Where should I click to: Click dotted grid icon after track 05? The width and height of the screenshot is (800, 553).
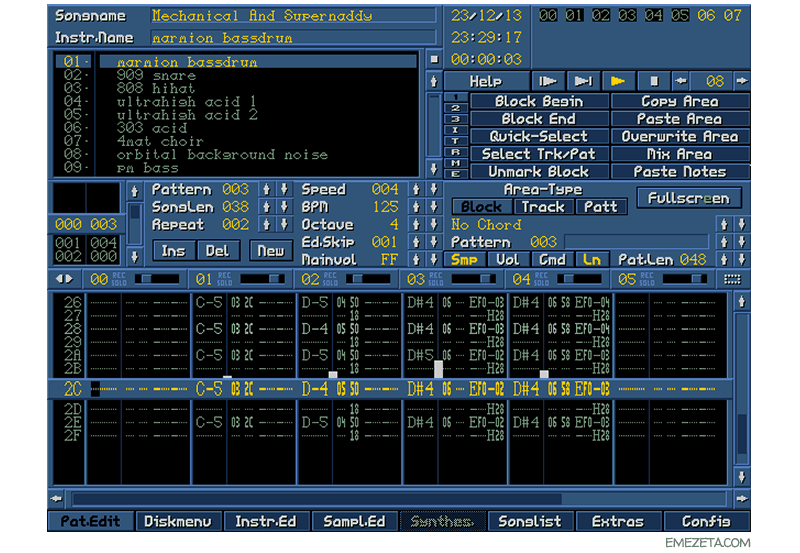click(x=732, y=279)
